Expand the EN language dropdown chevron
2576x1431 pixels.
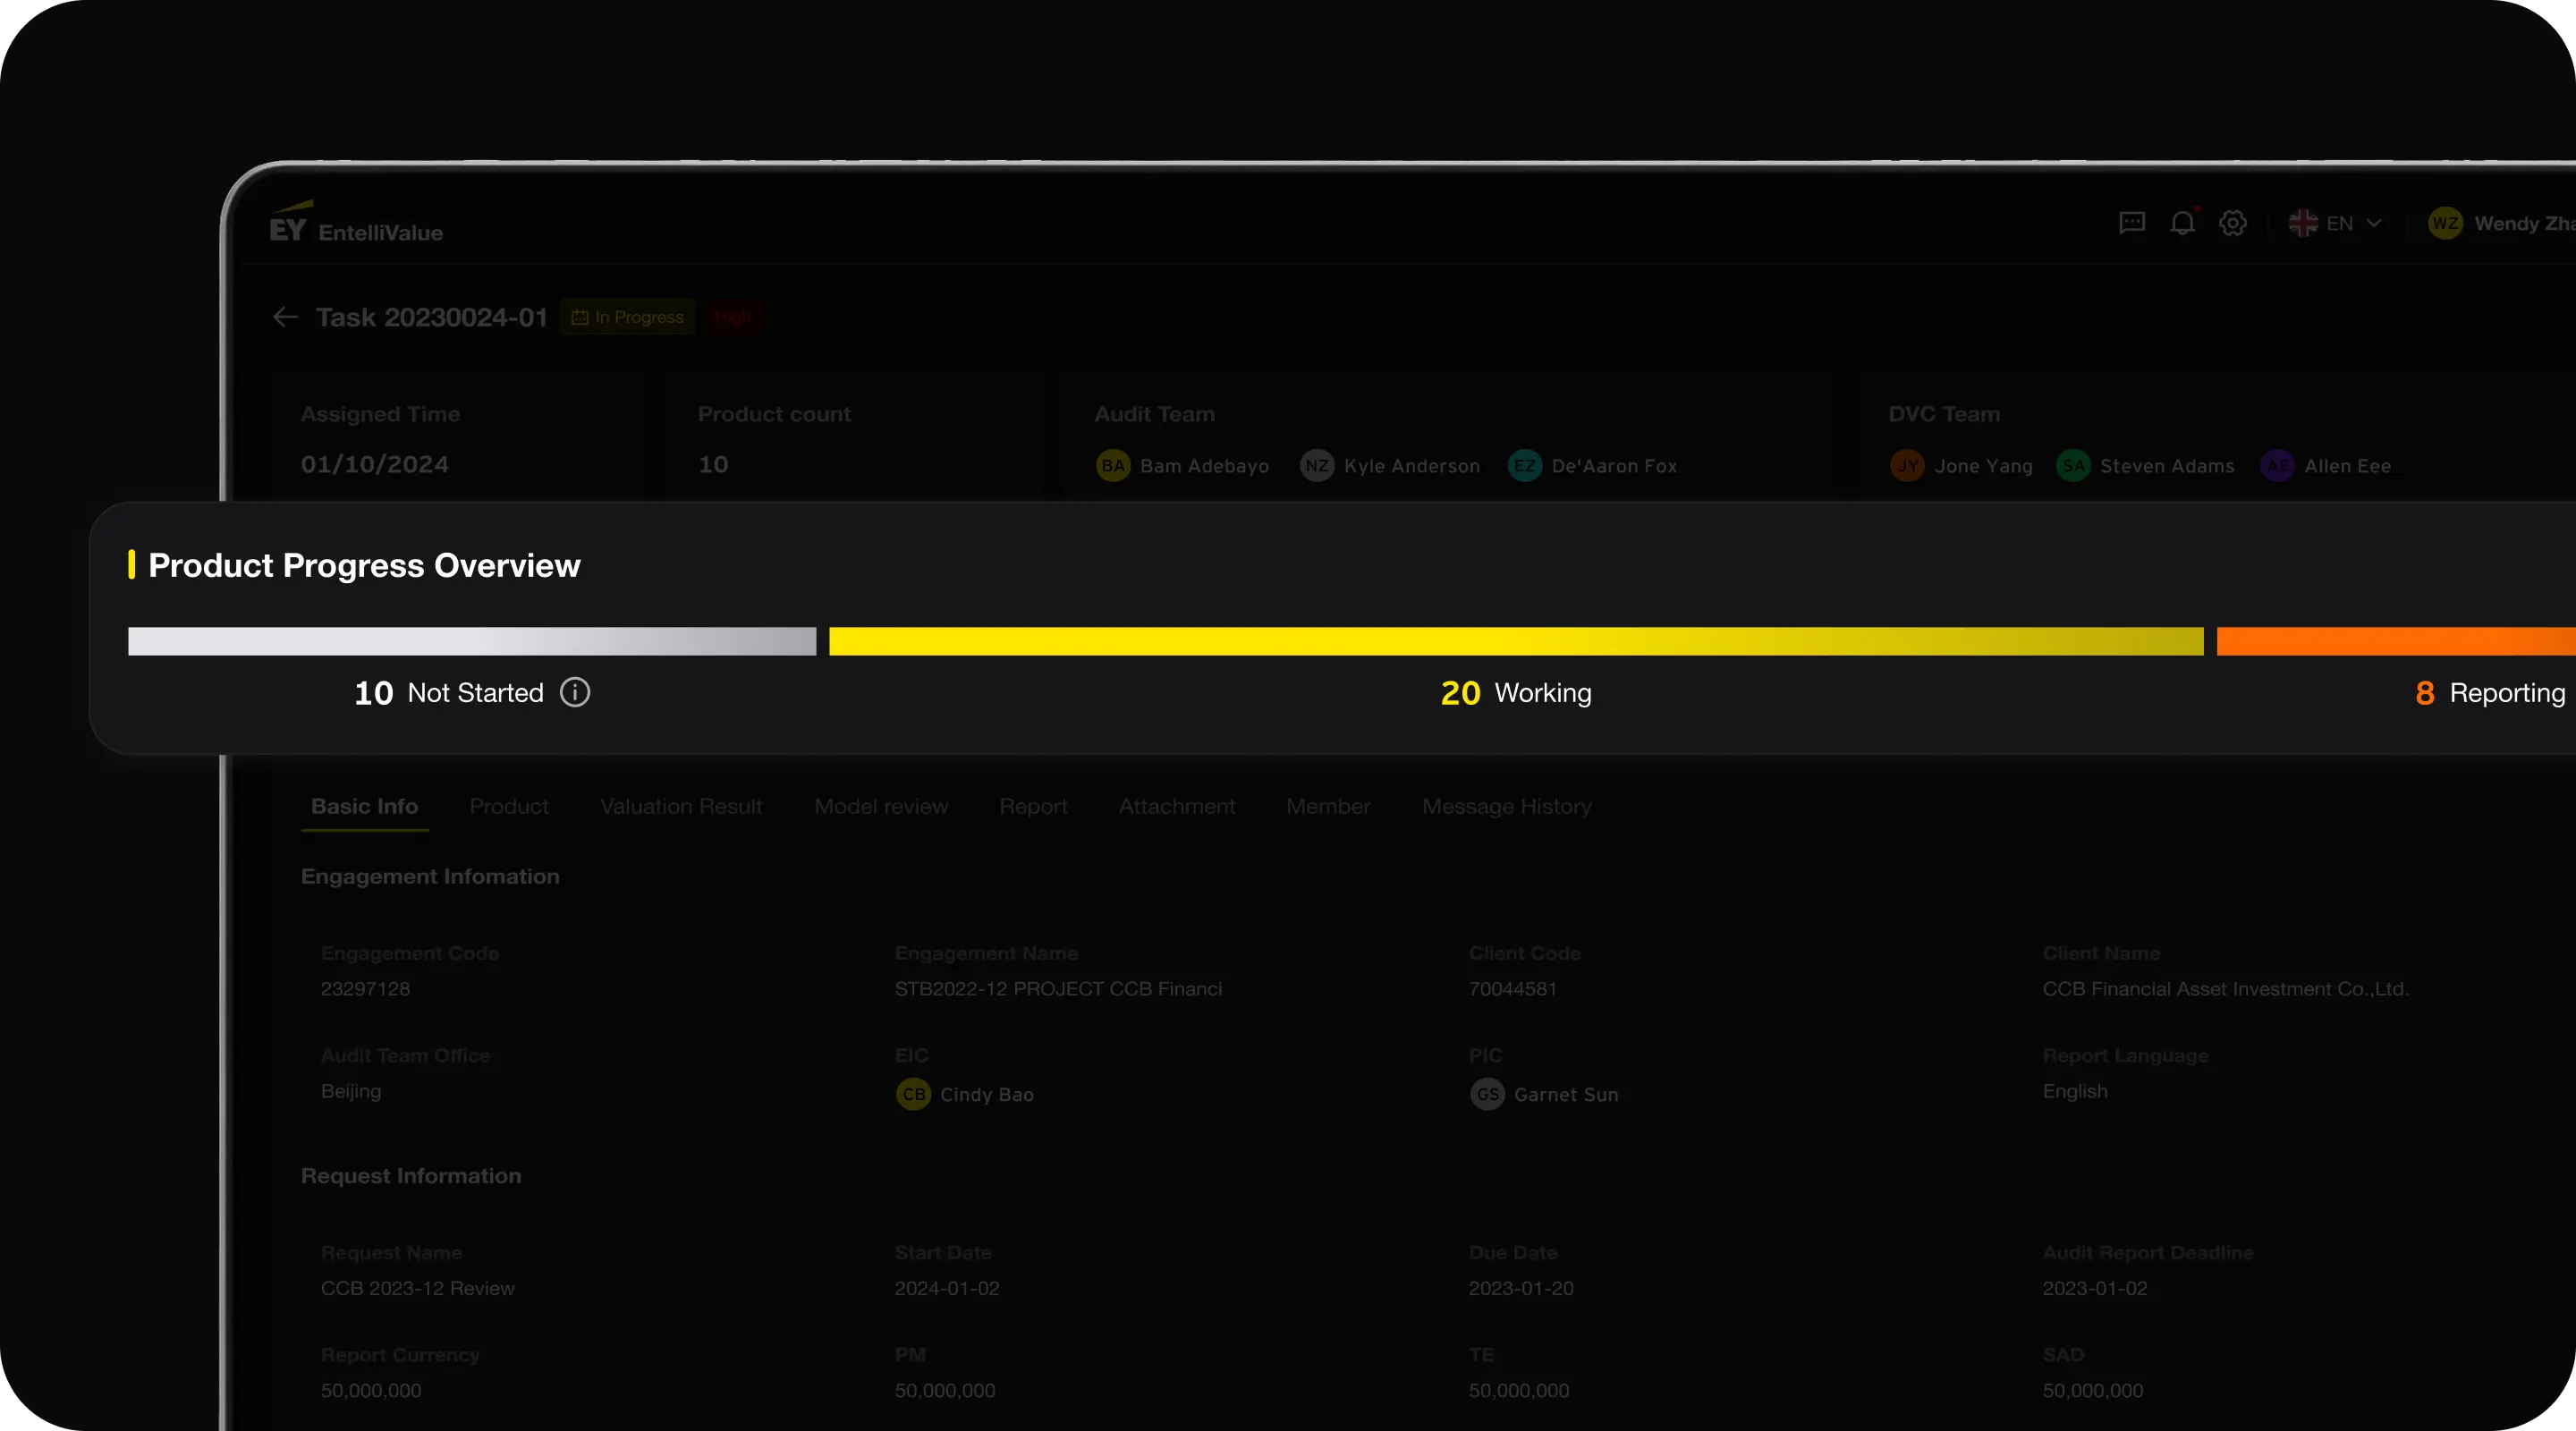click(x=2374, y=223)
